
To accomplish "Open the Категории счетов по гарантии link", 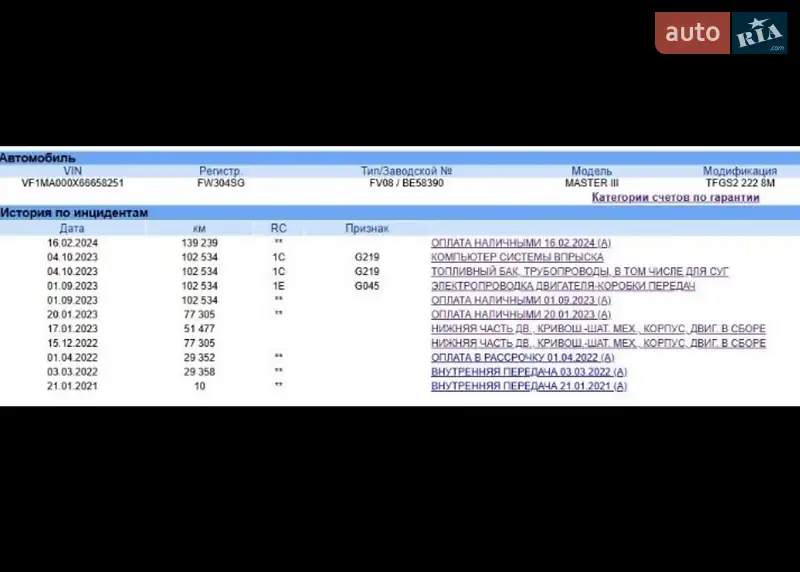I will 675,197.
